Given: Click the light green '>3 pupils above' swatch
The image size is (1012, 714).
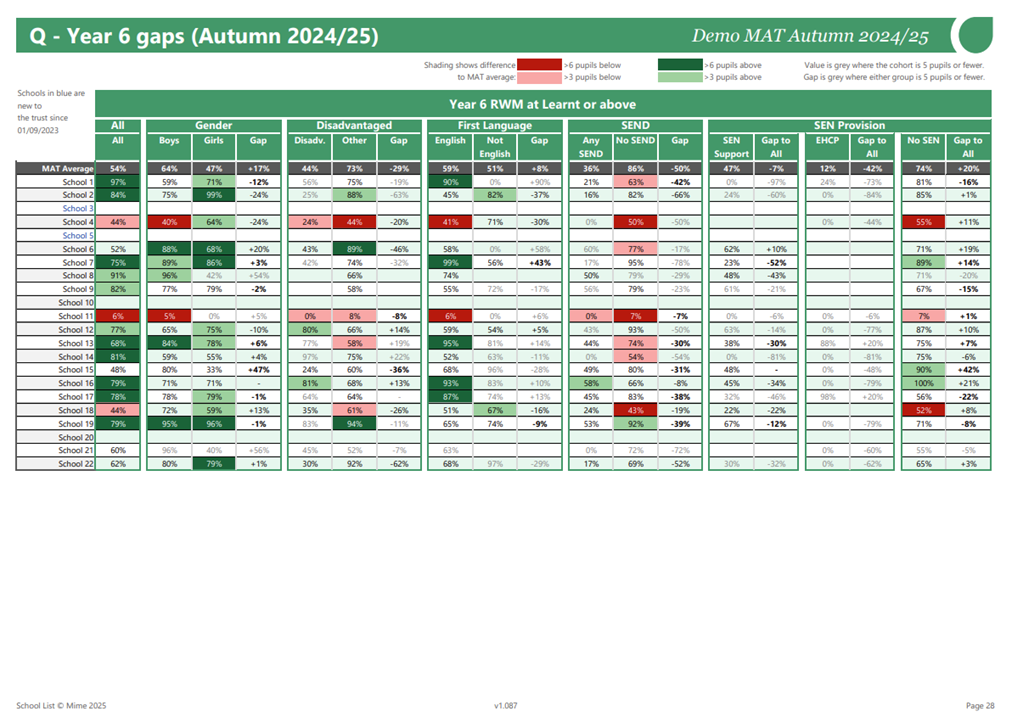Looking at the screenshot, I should pos(680,77).
